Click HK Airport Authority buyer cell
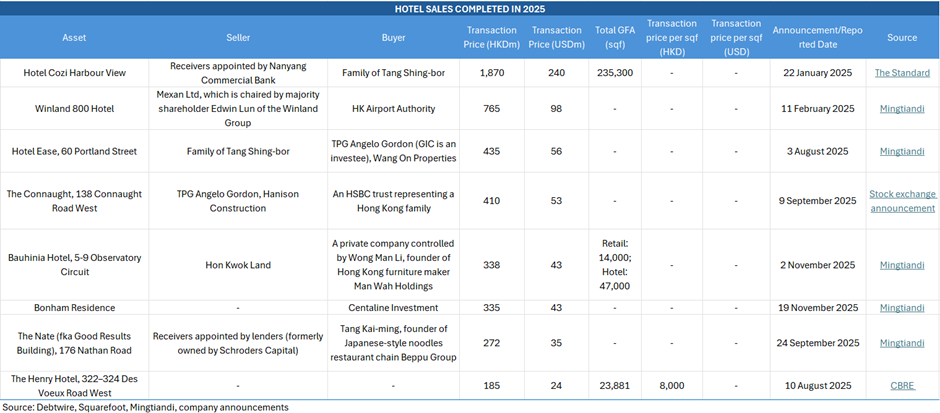Image resolution: width=940 pixels, height=413 pixels. coord(393,108)
